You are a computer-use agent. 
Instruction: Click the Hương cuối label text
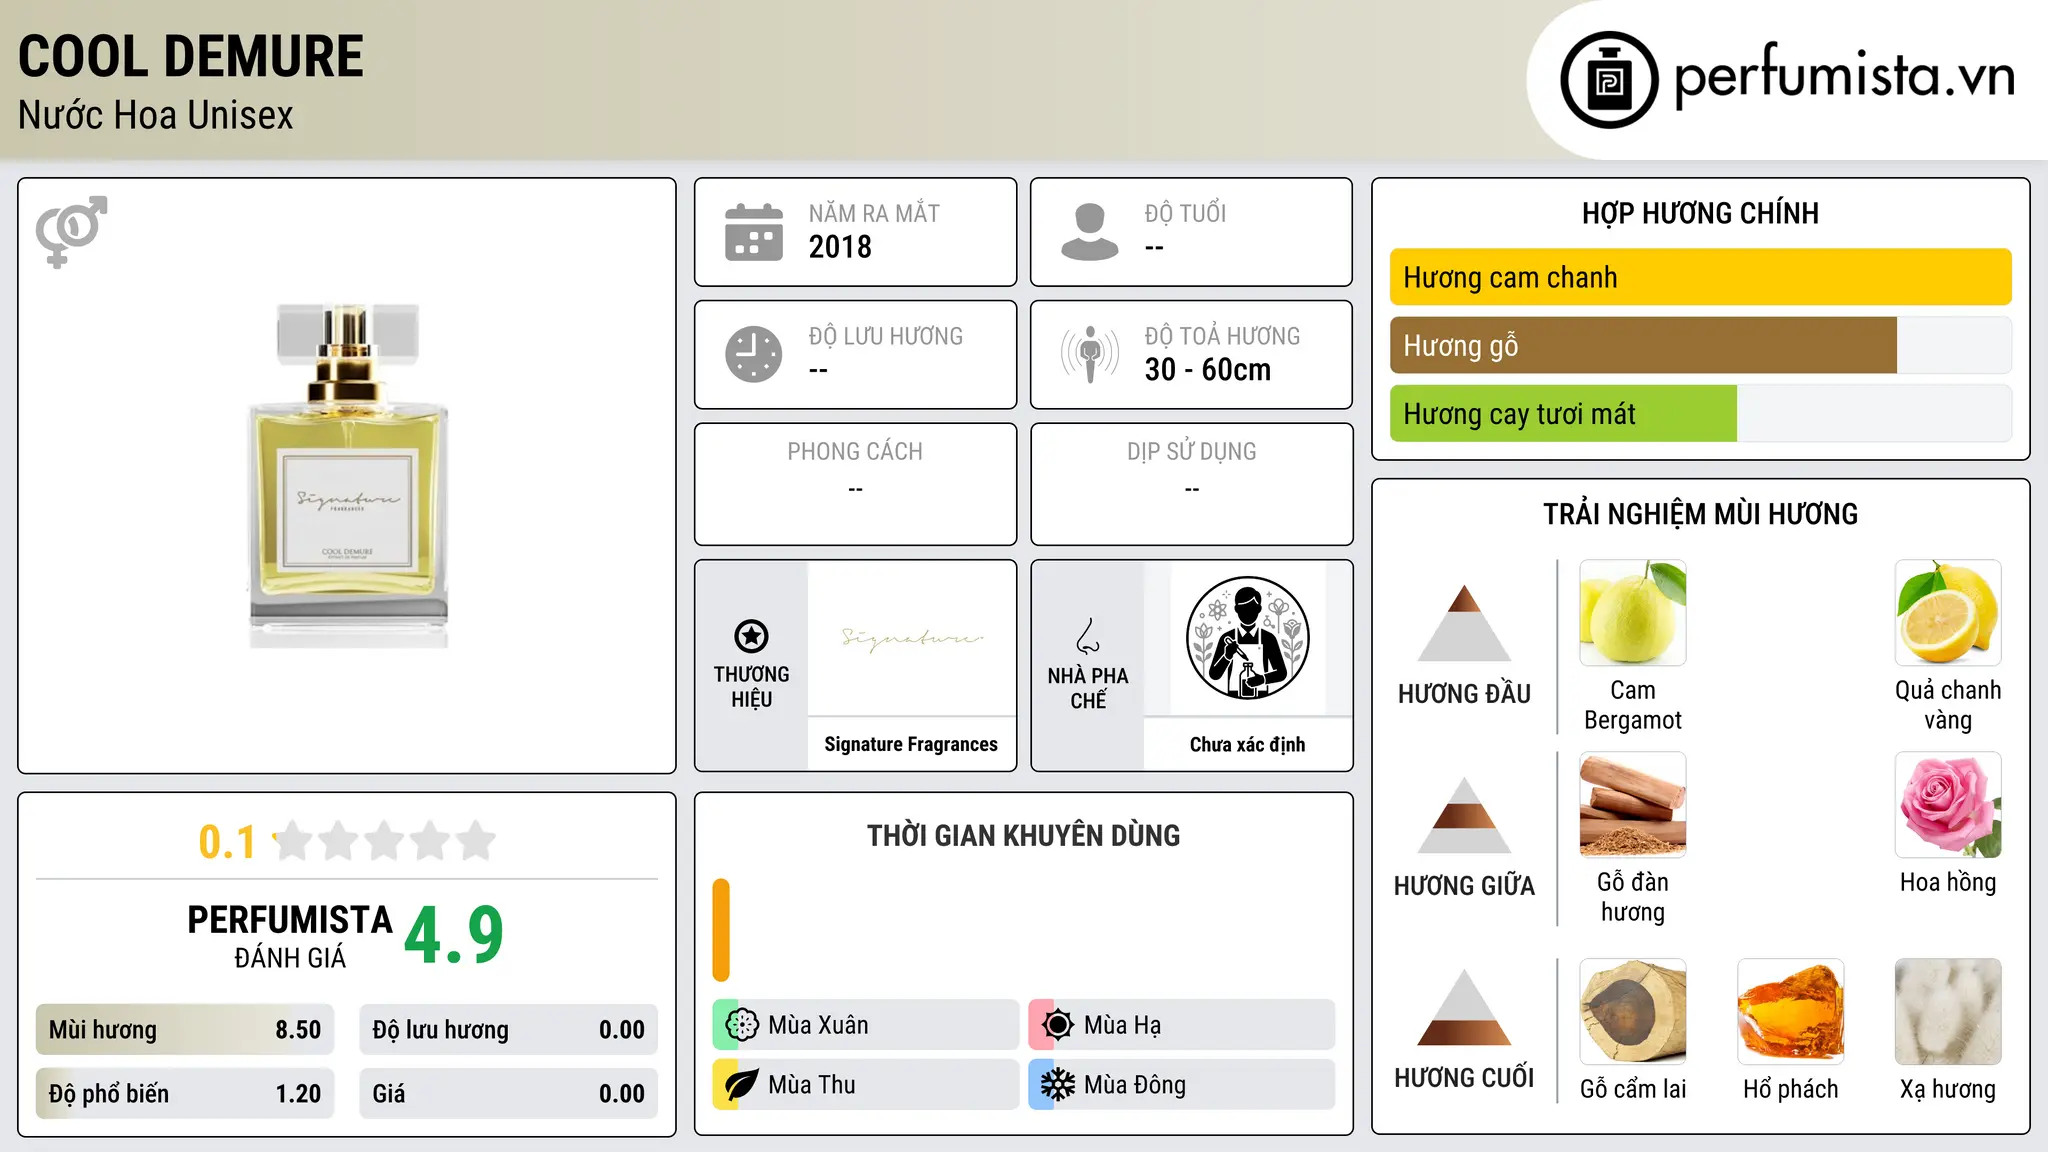click(1464, 1078)
